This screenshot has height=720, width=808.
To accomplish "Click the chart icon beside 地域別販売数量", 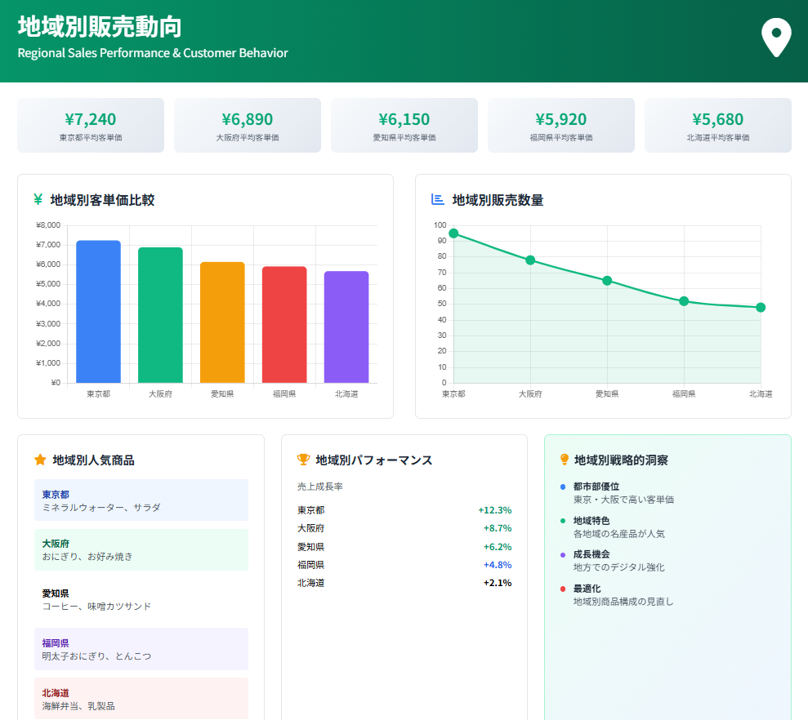I will tap(437, 200).
